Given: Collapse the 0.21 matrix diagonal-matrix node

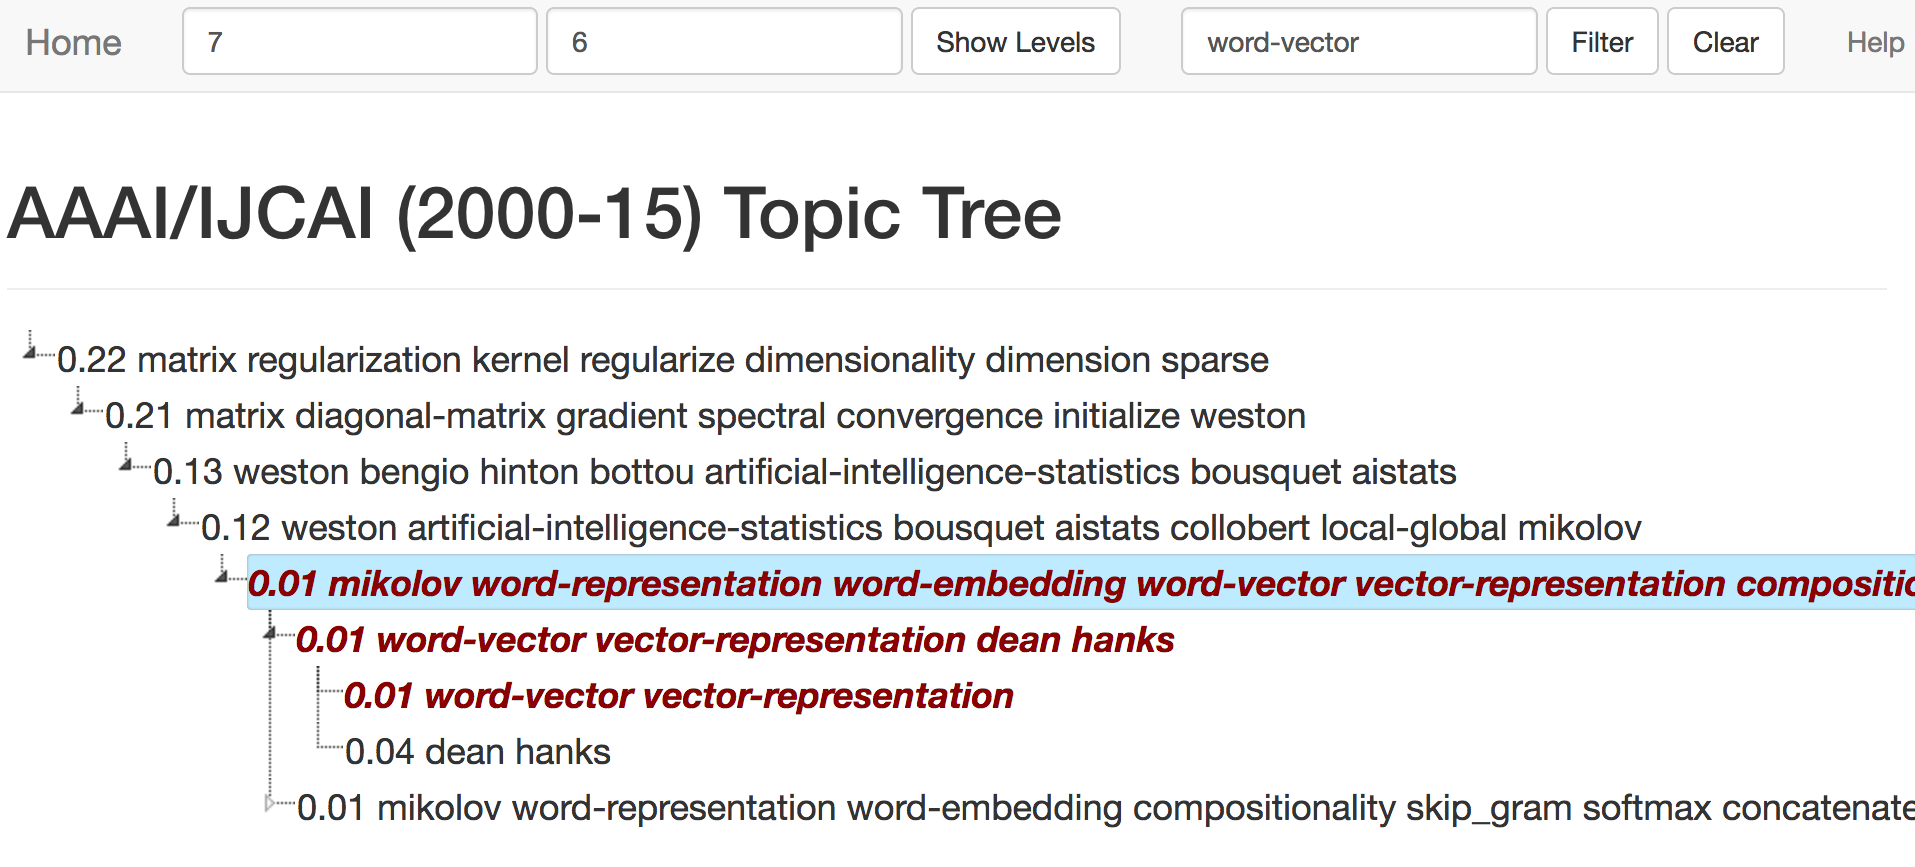Looking at the screenshot, I should point(78,407).
